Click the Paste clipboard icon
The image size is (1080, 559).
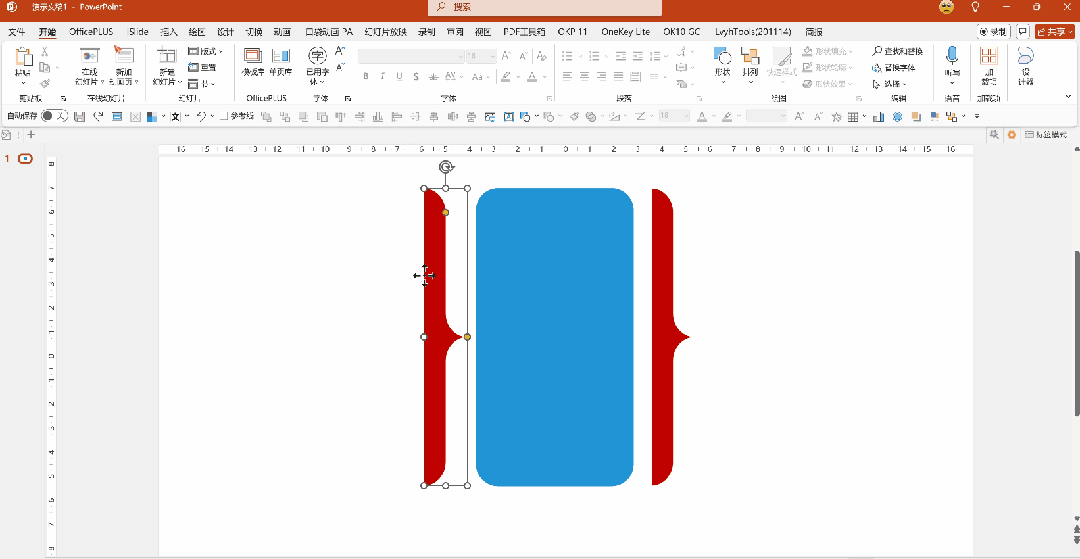coord(23,56)
